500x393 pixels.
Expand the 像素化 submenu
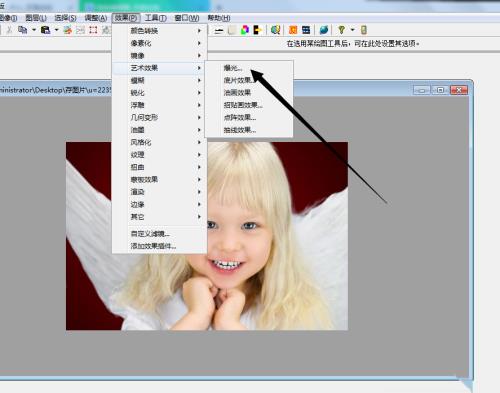(x=159, y=43)
